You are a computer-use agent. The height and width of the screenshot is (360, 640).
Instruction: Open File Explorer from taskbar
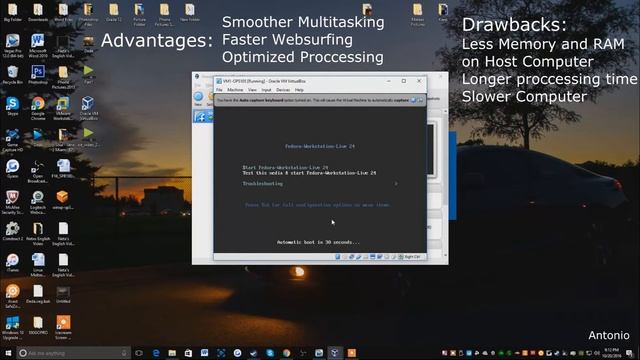pos(172,353)
